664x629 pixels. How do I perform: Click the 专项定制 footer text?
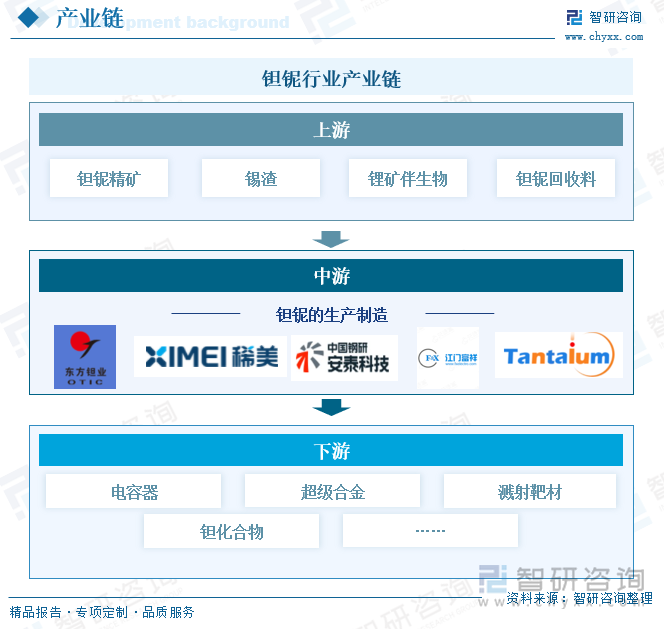point(102,612)
